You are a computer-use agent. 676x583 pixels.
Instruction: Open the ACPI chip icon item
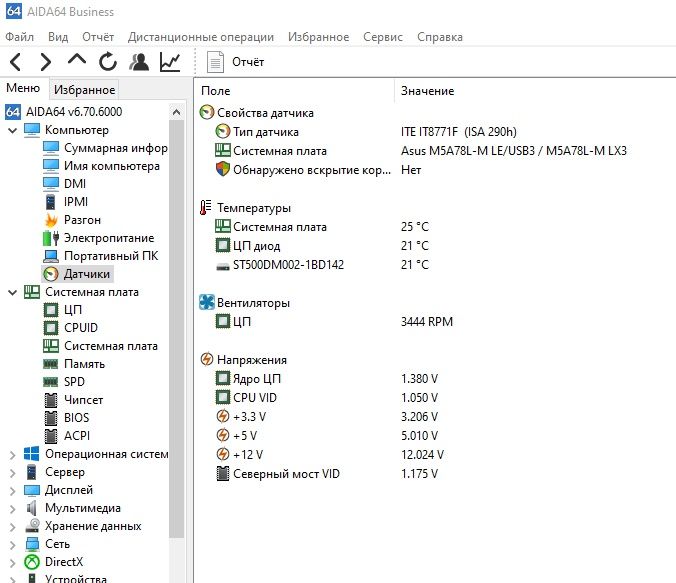(x=51, y=436)
